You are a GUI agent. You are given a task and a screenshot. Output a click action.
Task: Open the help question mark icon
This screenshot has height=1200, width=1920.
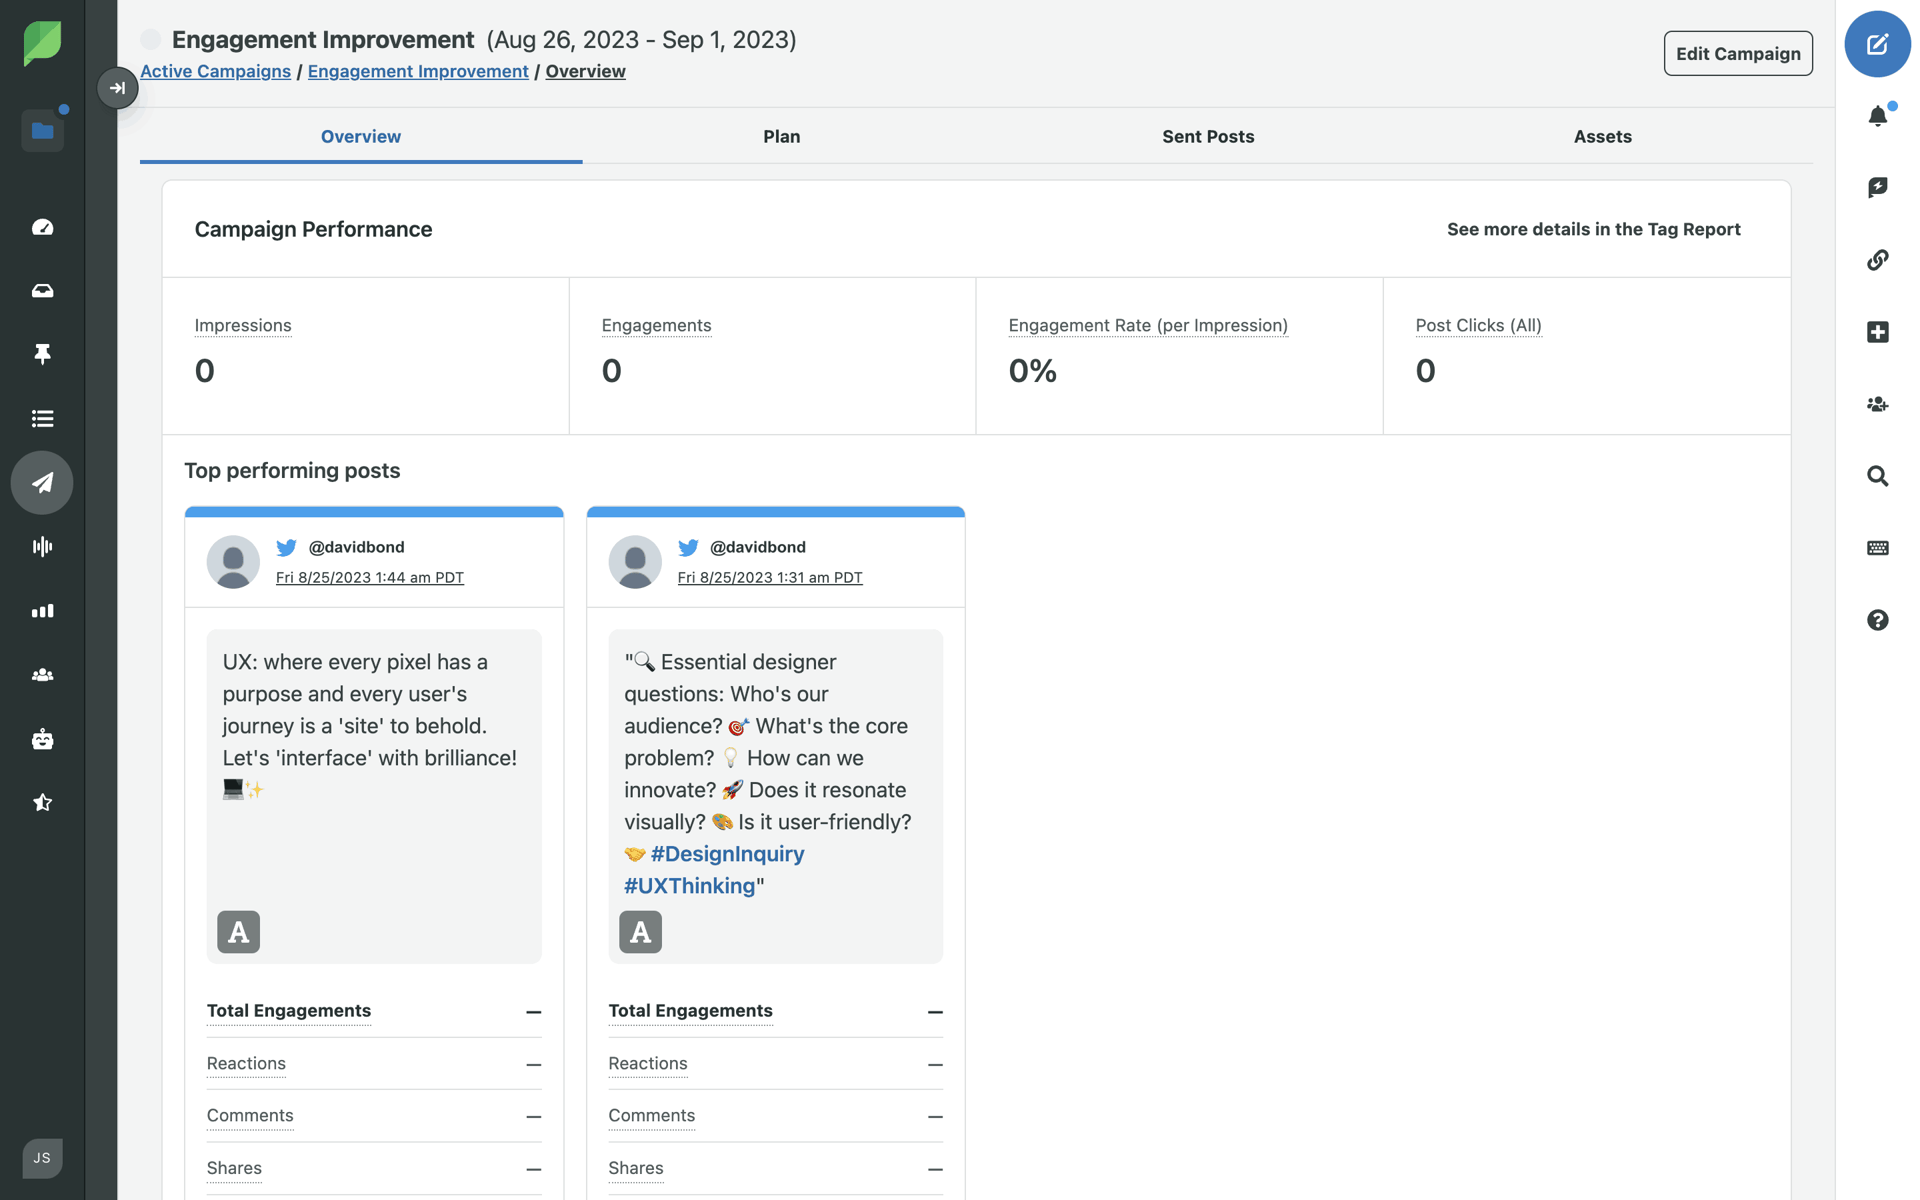(x=1878, y=620)
